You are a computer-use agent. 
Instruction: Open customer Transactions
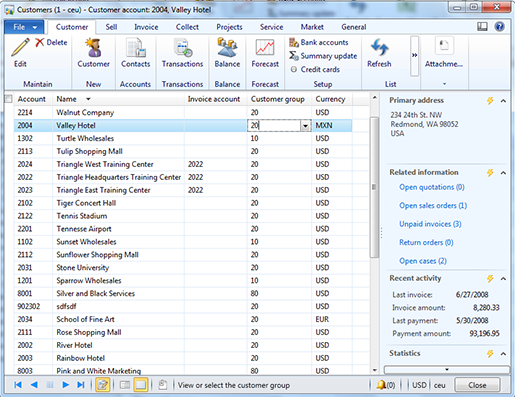point(182,53)
